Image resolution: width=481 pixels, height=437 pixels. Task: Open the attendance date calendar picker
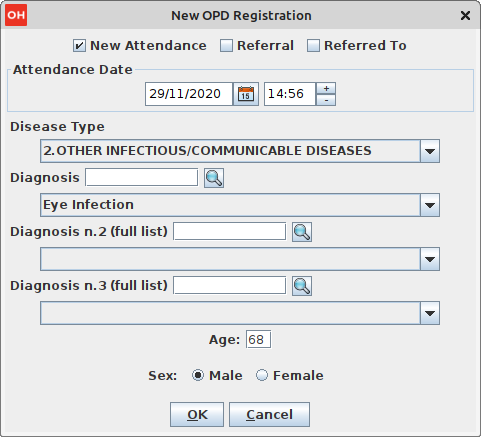click(246, 94)
